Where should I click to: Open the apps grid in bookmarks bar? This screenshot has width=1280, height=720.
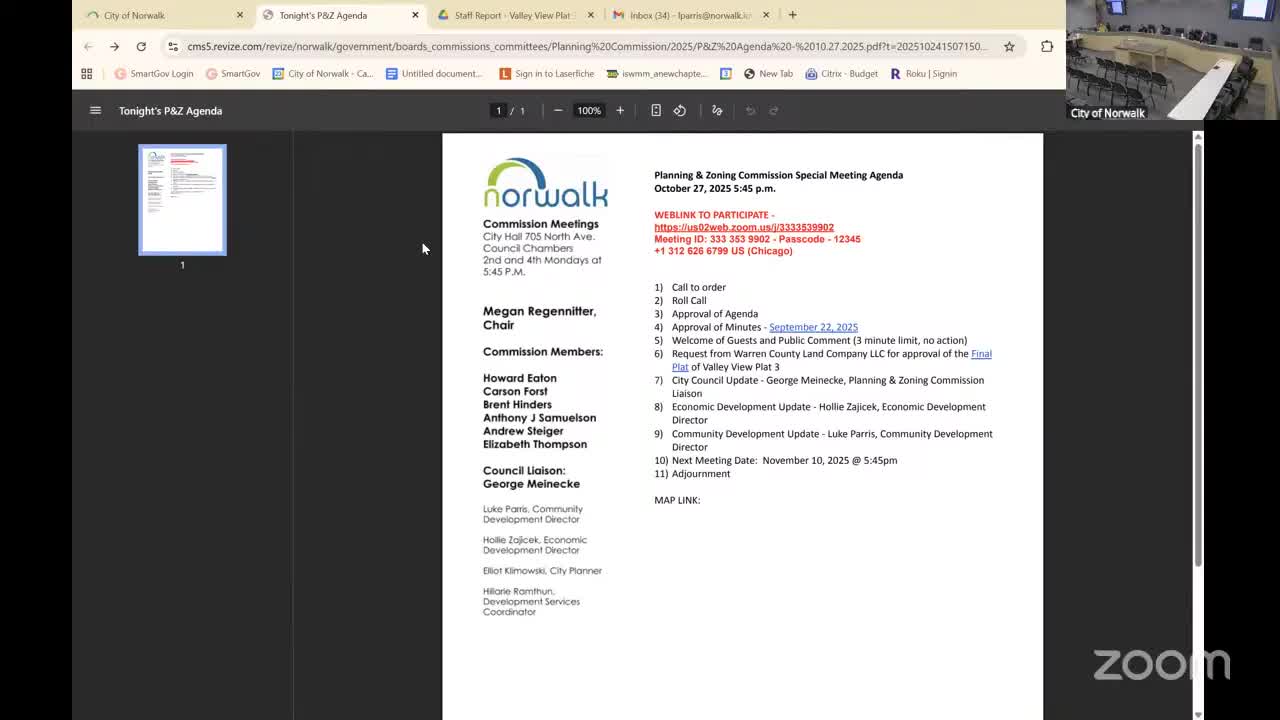(87, 73)
